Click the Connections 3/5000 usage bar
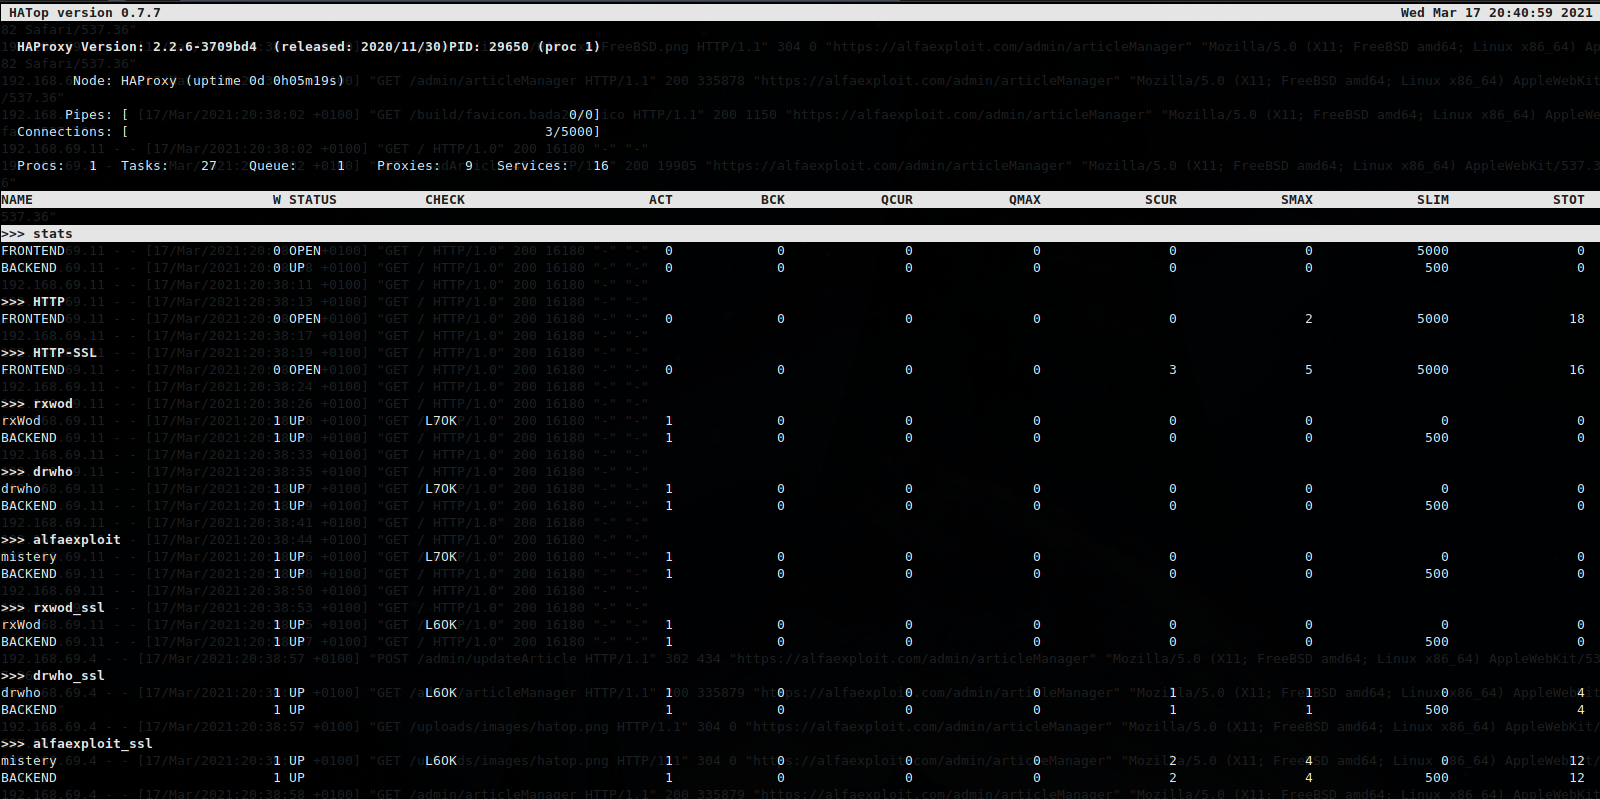The width and height of the screenshot is (1600, 799). pos(362,132)
